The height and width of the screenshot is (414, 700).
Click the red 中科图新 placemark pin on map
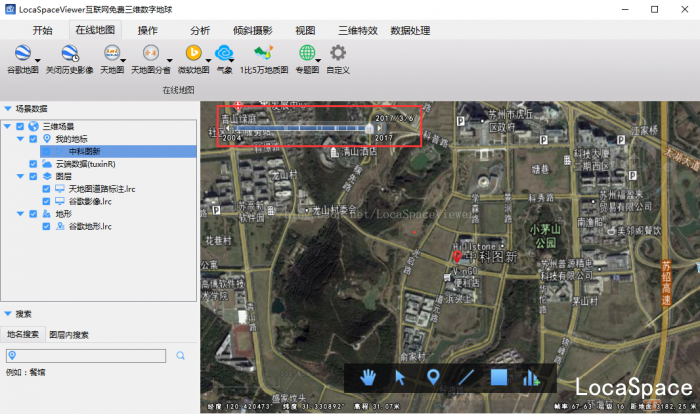[457, 256]
